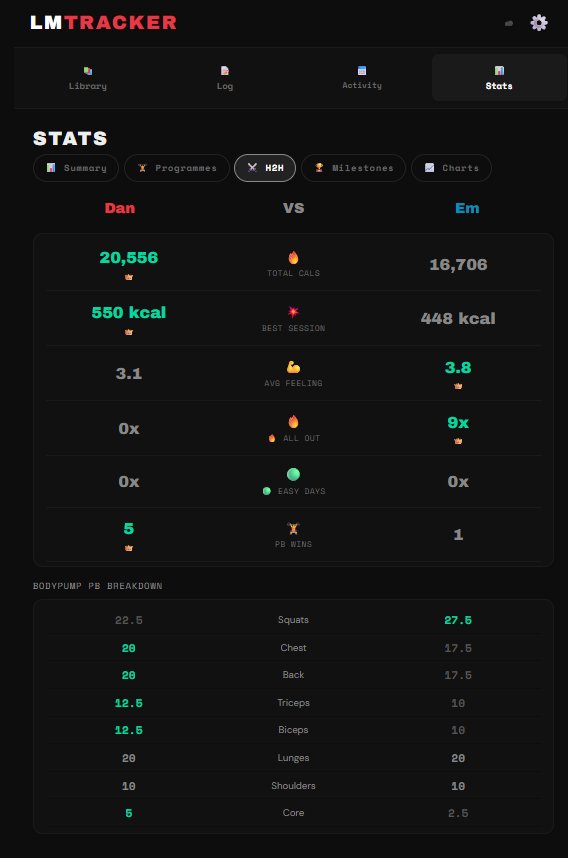Switch to the Library tab
568x858 pixels.
88,78
